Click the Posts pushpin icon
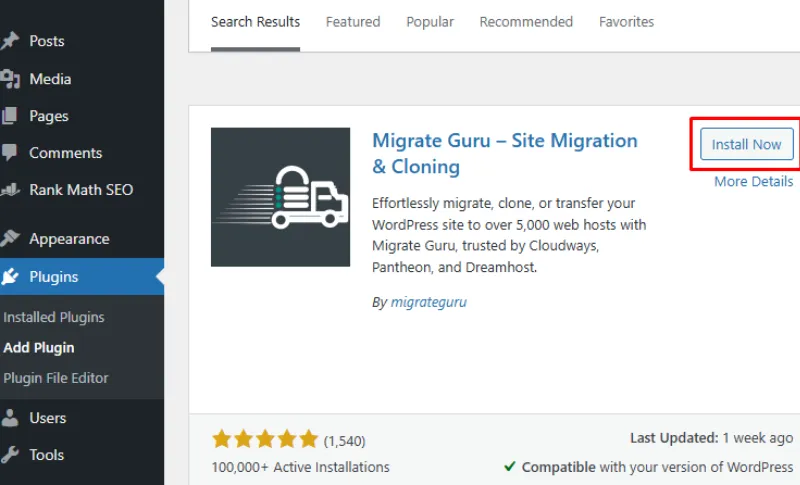Image resolution: width=800 pixels, height=485 pixels. pos(10,41)
